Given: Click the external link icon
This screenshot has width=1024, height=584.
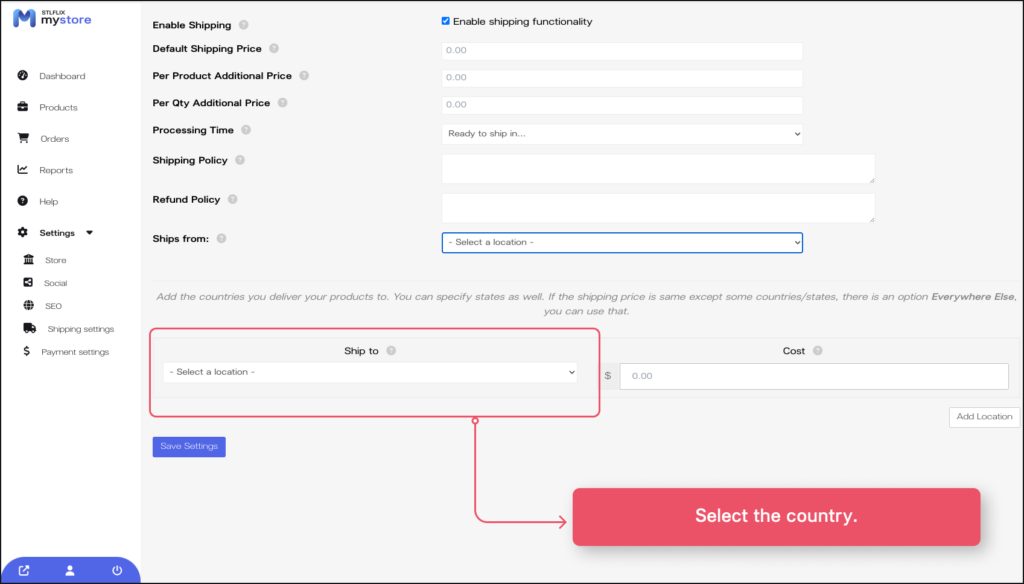Looking at the screenshot, I should coord(24,571).
